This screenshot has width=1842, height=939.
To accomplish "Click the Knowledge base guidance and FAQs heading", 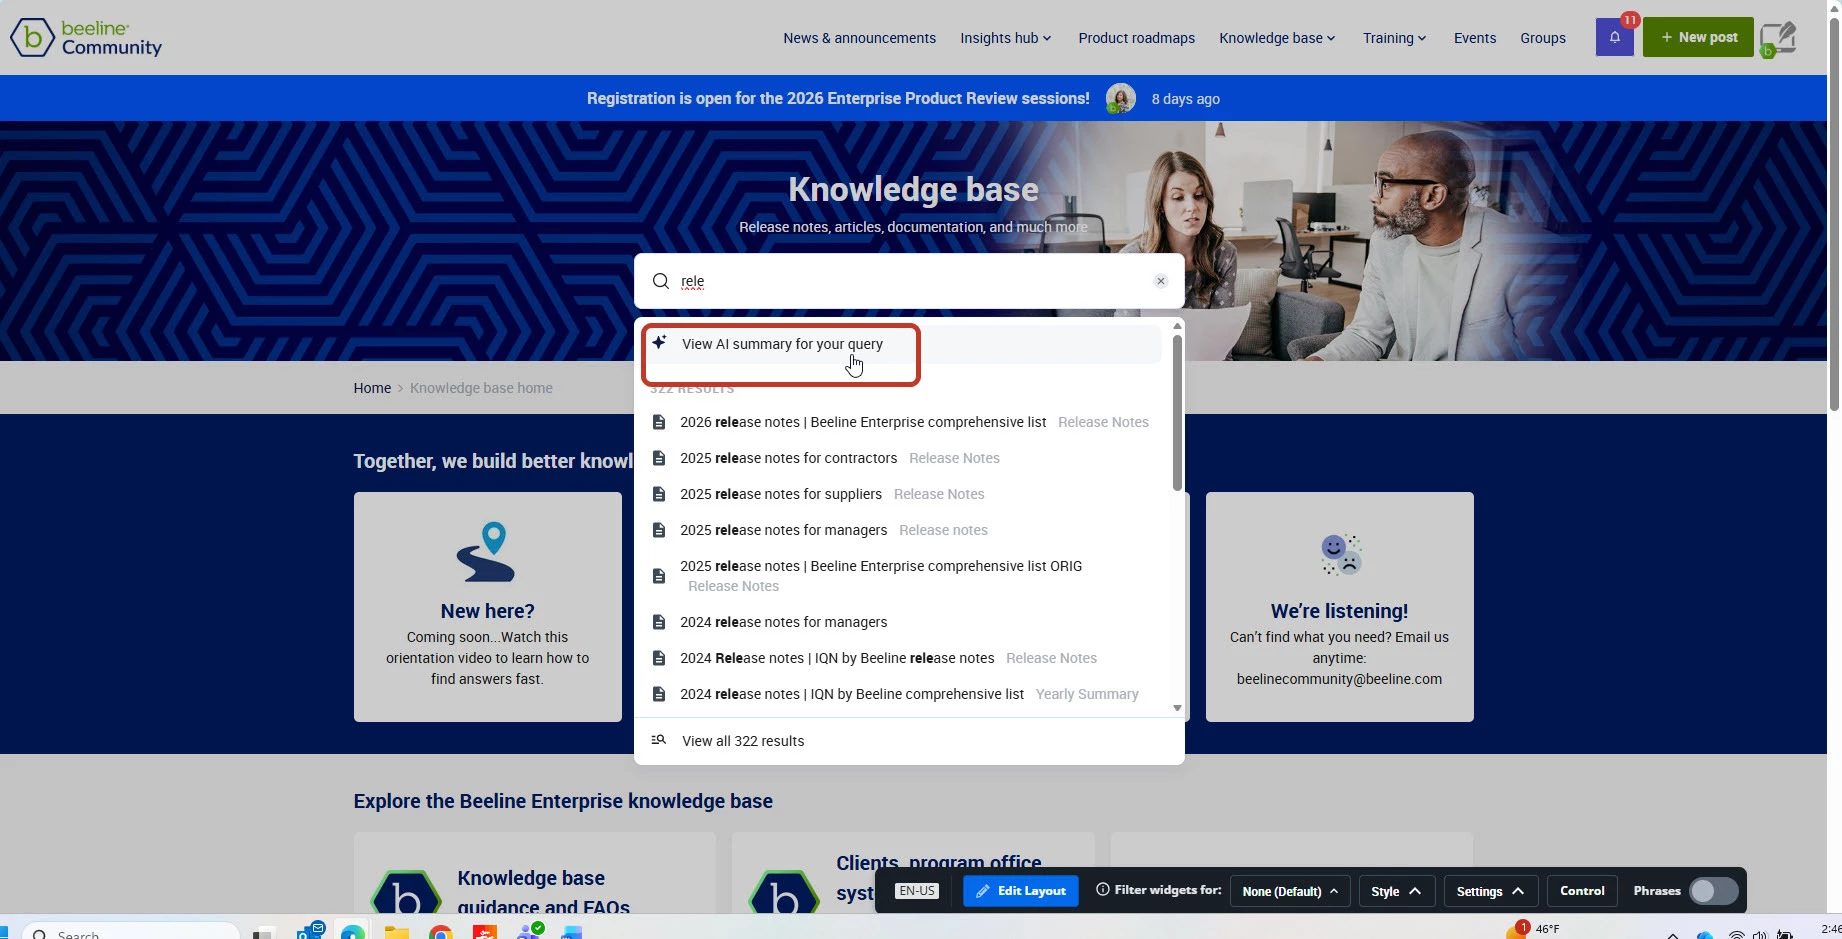I will click(543, 892).
